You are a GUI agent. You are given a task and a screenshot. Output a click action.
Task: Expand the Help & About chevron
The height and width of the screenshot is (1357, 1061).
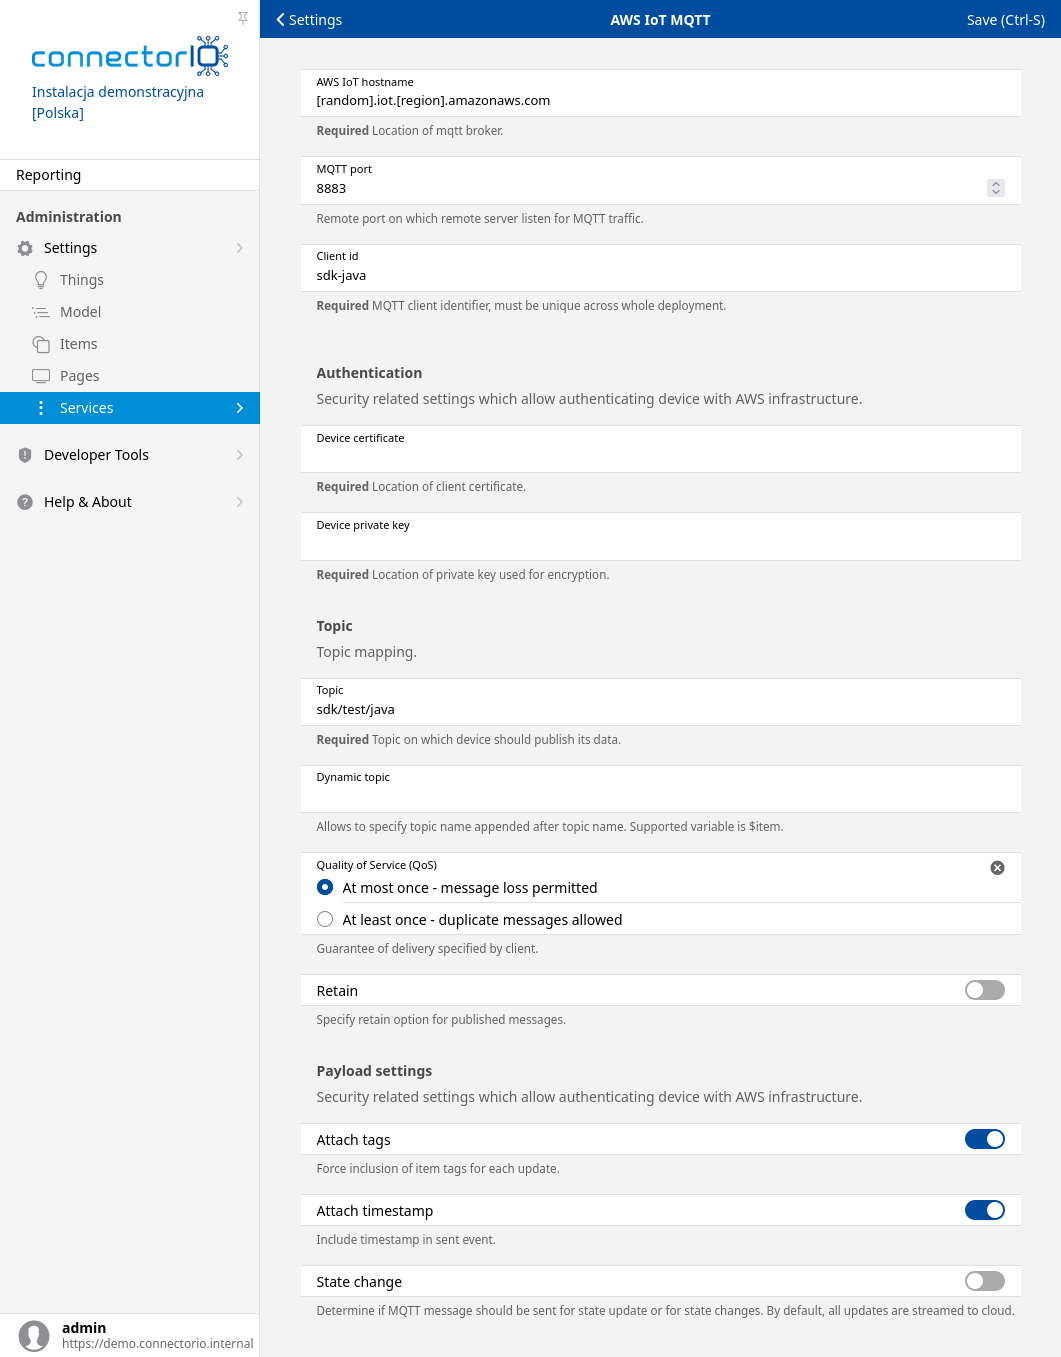tap(240, 502)
